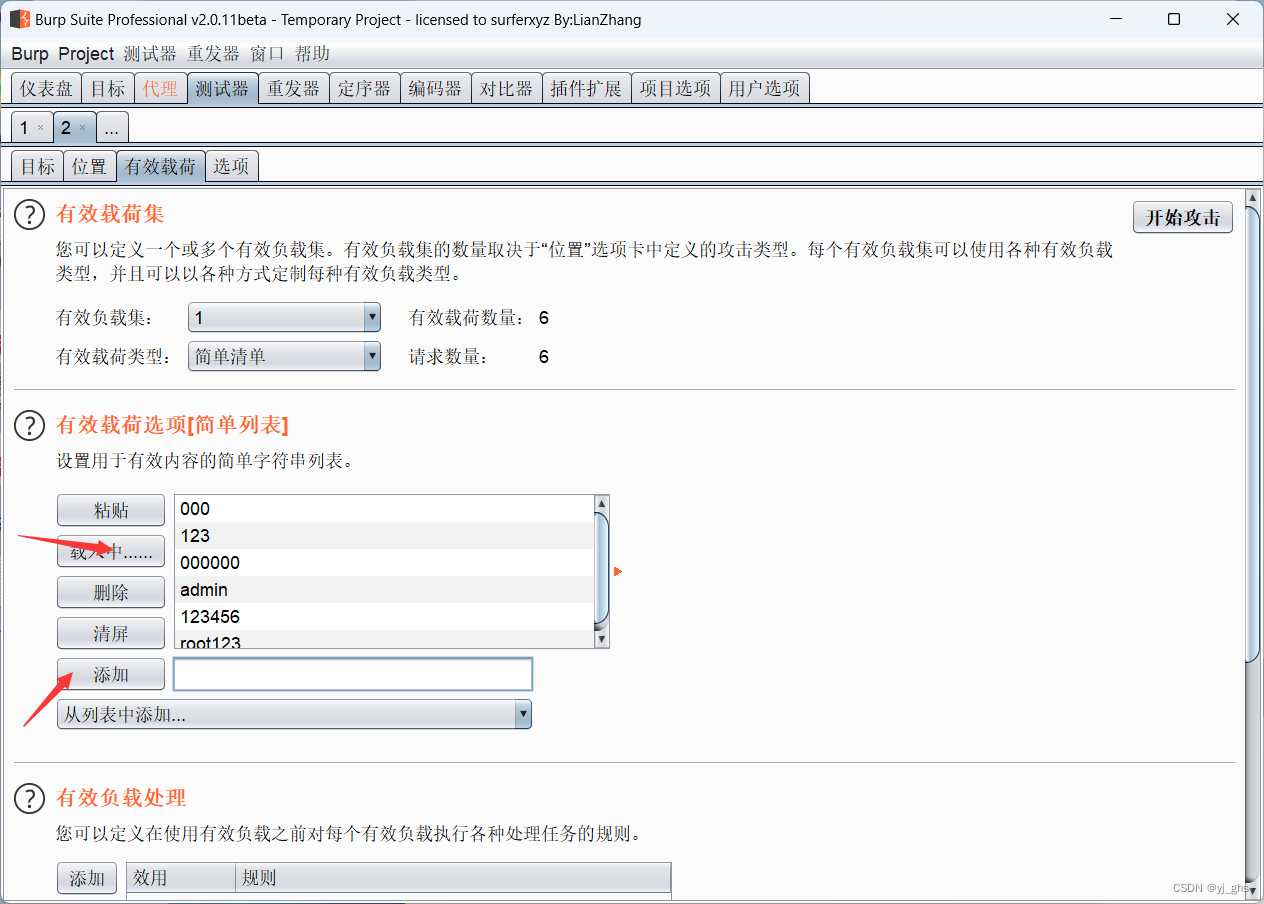The width and height of the screenshot is (1264, 904).
Task: Click 载入中 load button
Action: pyautogui.click(x=111, y=551)
